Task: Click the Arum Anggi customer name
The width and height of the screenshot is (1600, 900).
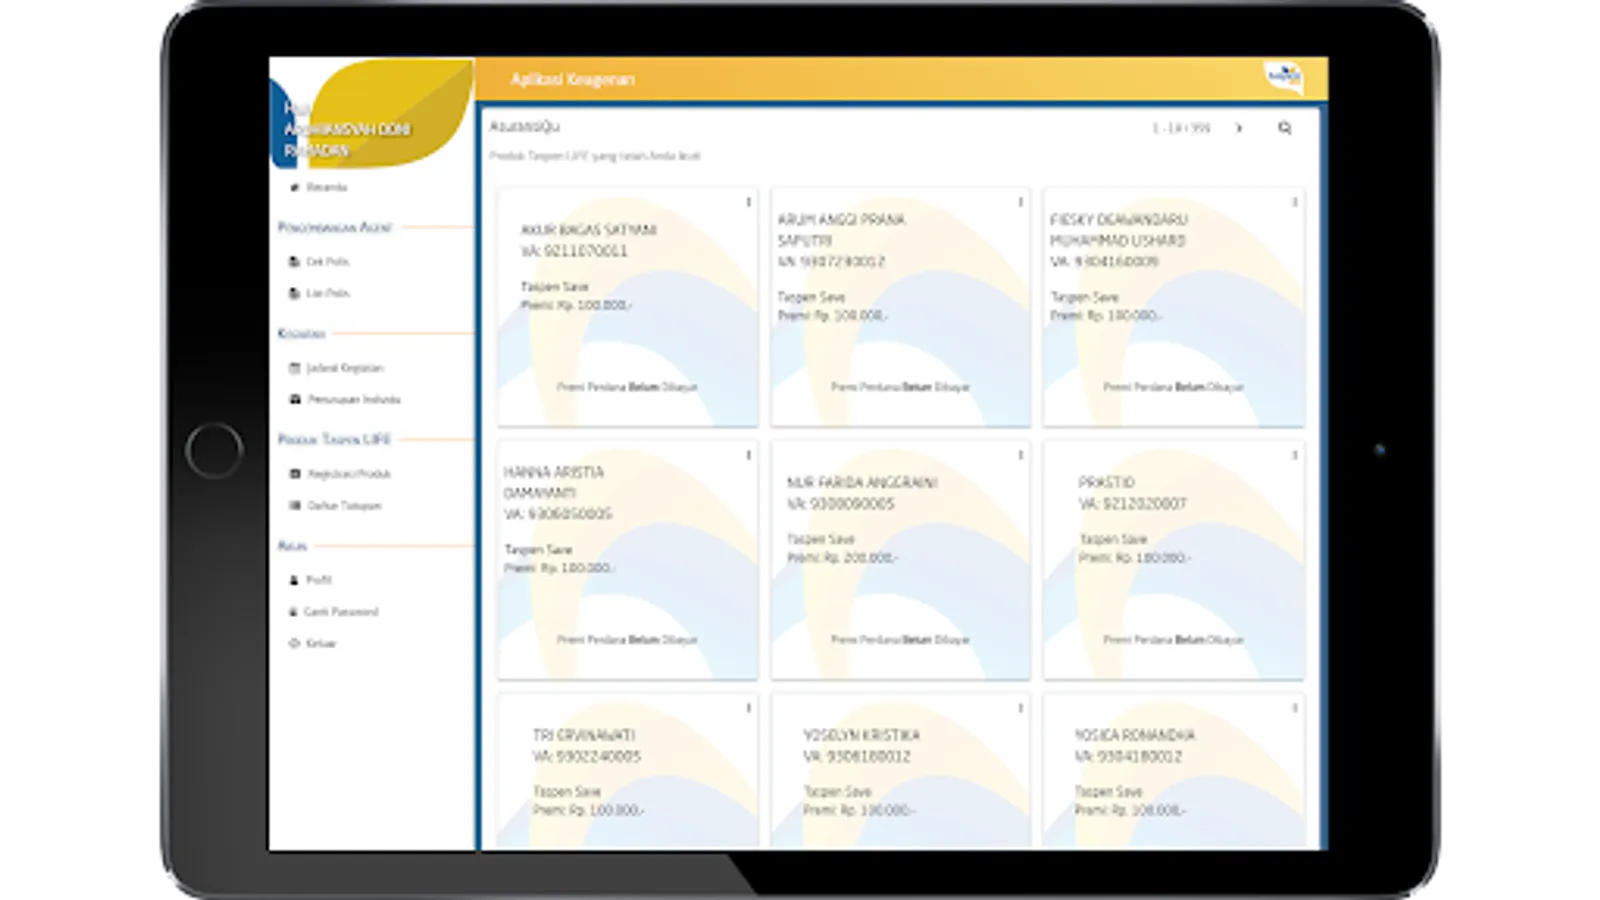Action: click(841, 230)
